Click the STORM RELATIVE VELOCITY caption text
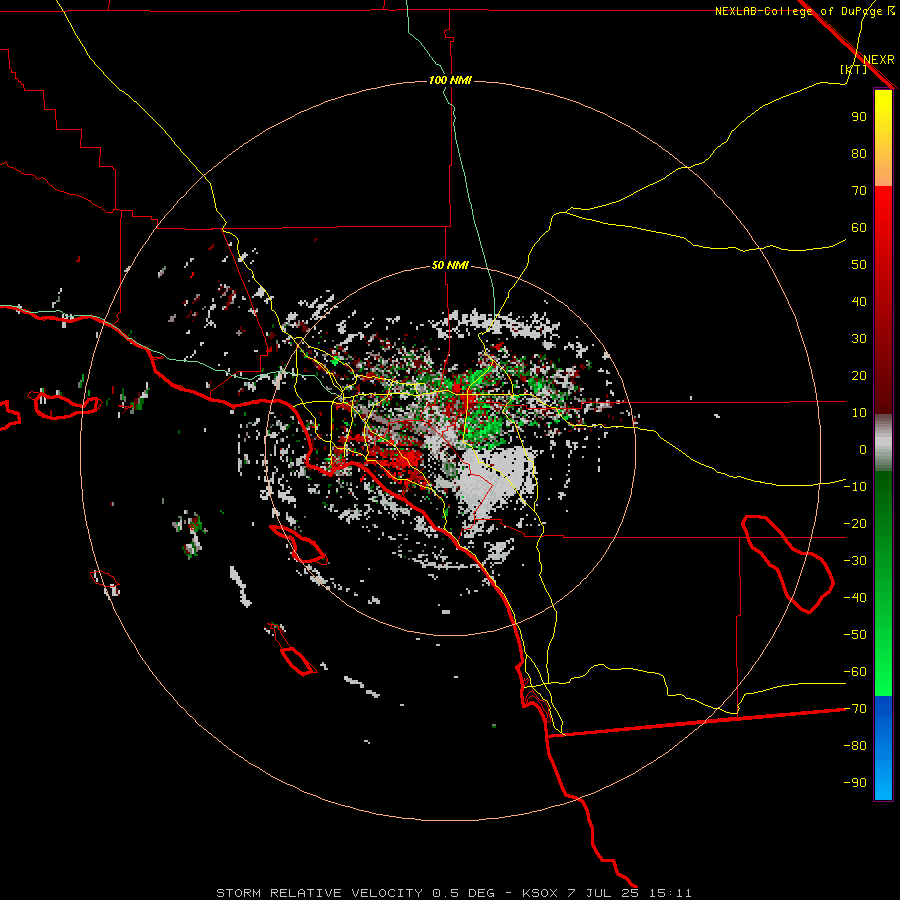The width and height of the screenshot is (900, 900). 319,893
